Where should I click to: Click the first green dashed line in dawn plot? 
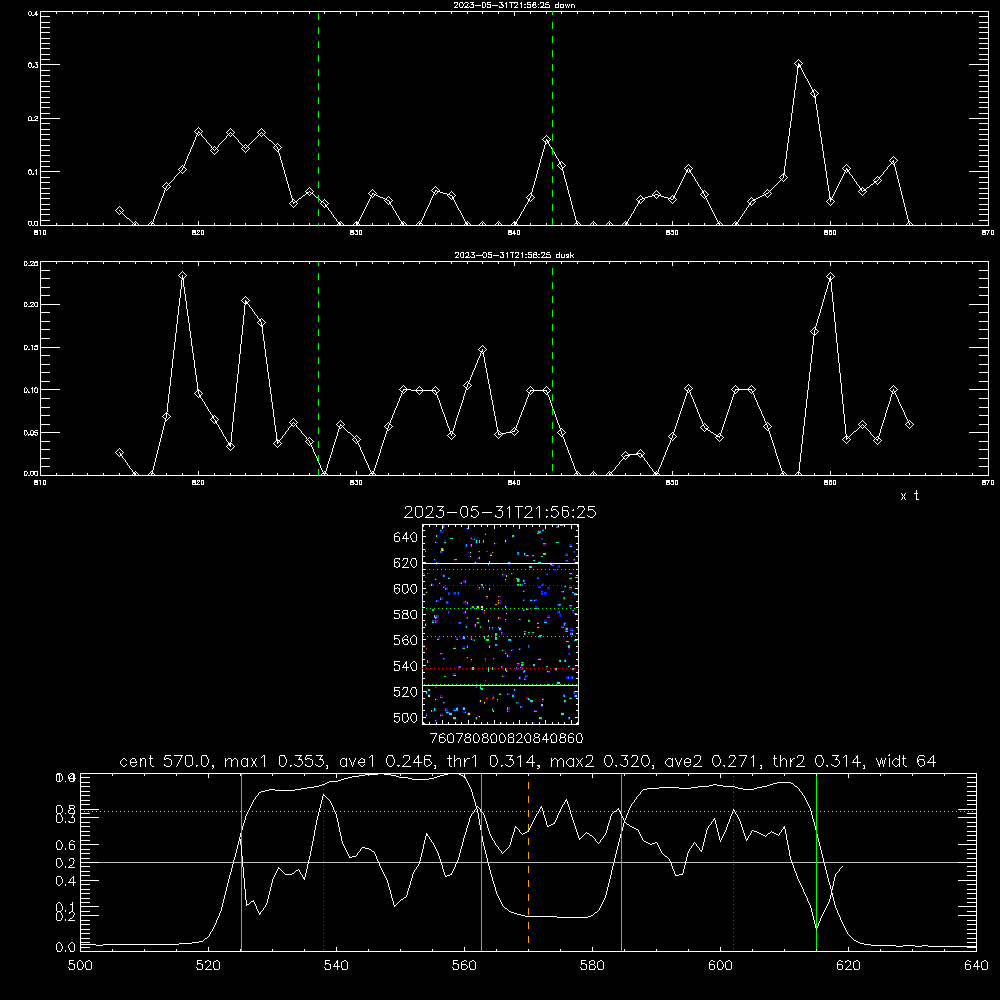[318, 118]
